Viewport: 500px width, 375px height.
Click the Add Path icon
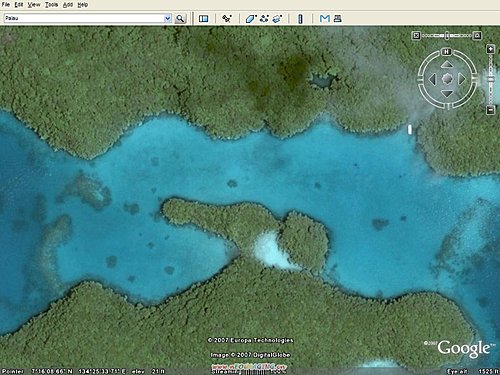[264, 19]
